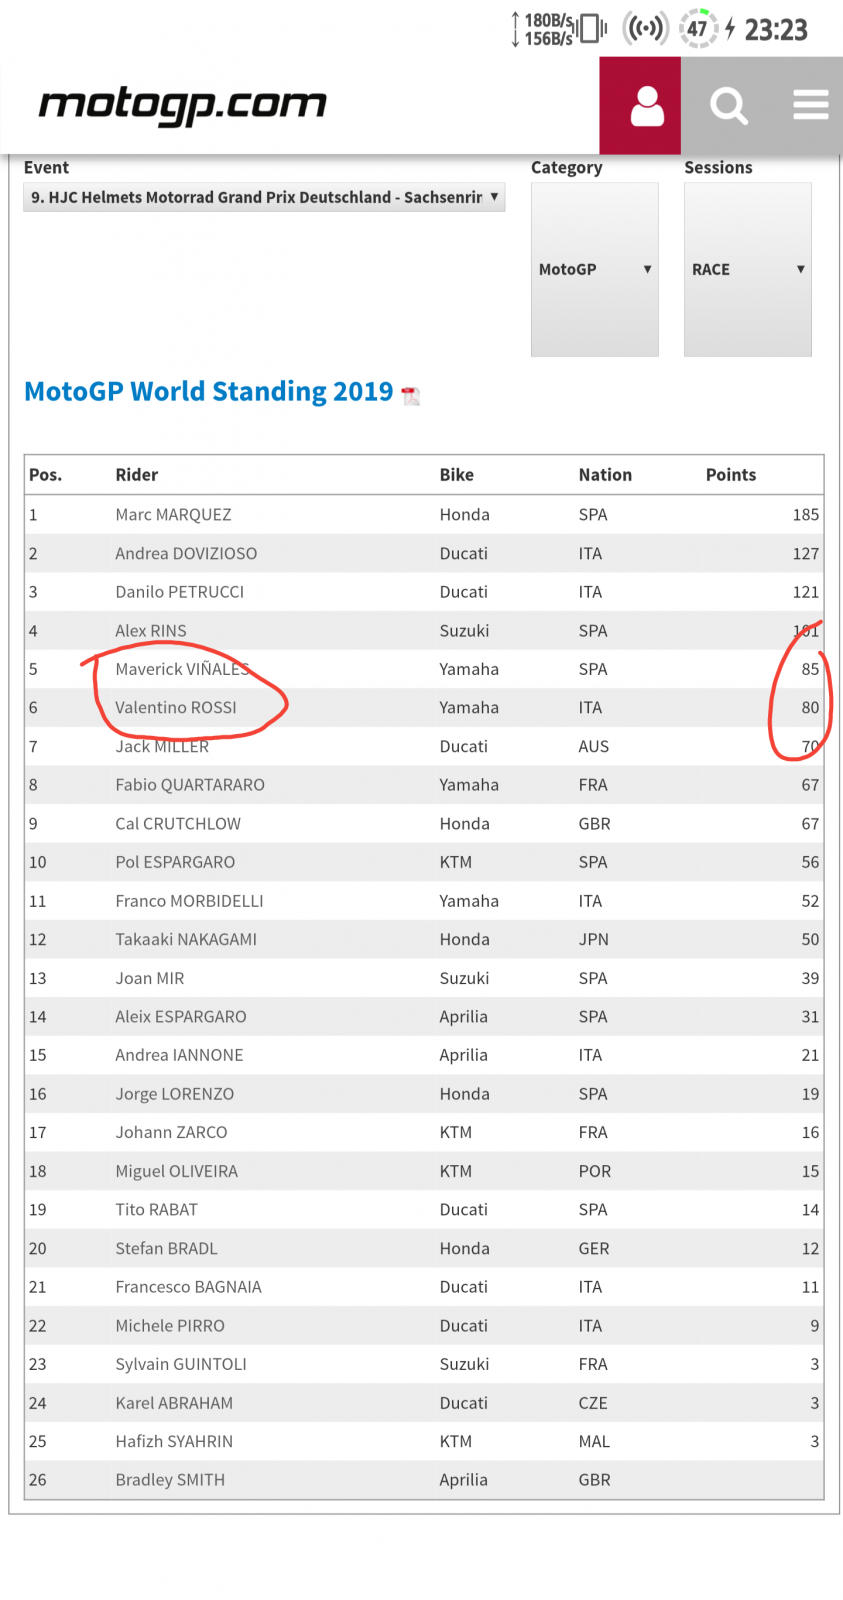
Task: Click the MotoGP World Standing 2019 heading
Action: pos(209,391)
